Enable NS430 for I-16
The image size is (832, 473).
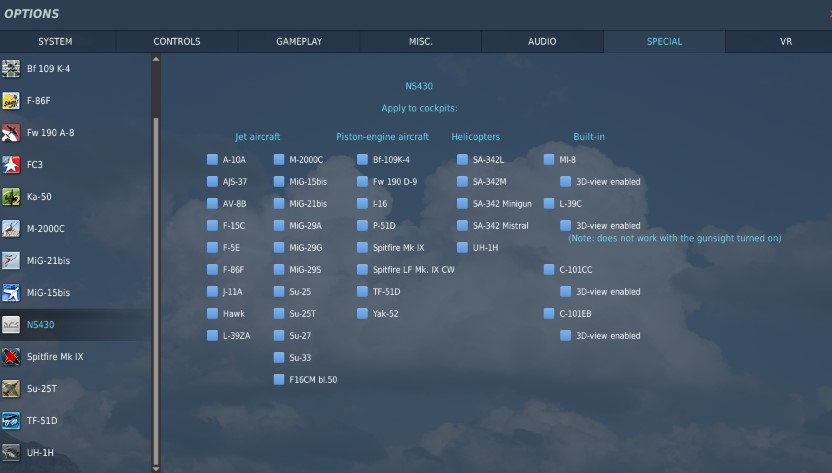click(x=362, y=203)
